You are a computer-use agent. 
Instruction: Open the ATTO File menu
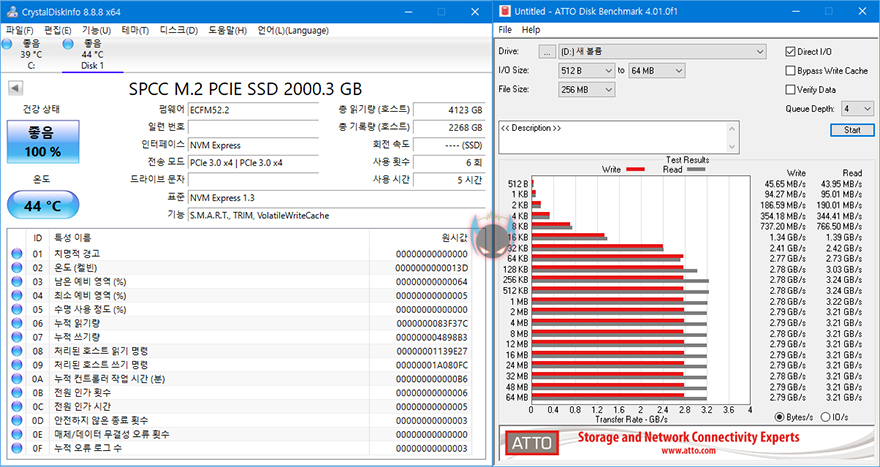tap(505, 30)
